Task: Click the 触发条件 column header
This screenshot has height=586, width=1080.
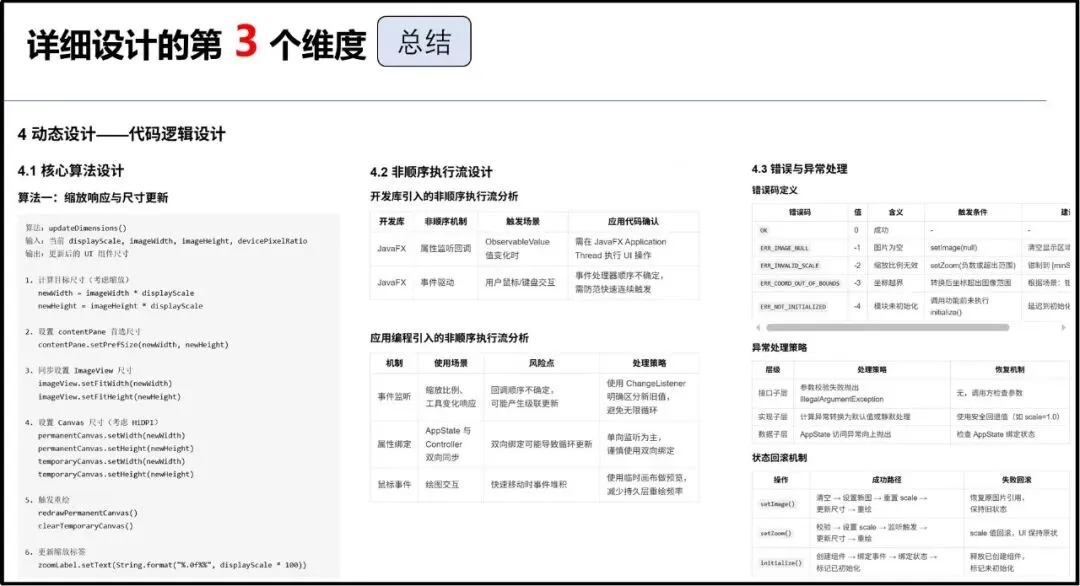Action: (x=973, y=212)
